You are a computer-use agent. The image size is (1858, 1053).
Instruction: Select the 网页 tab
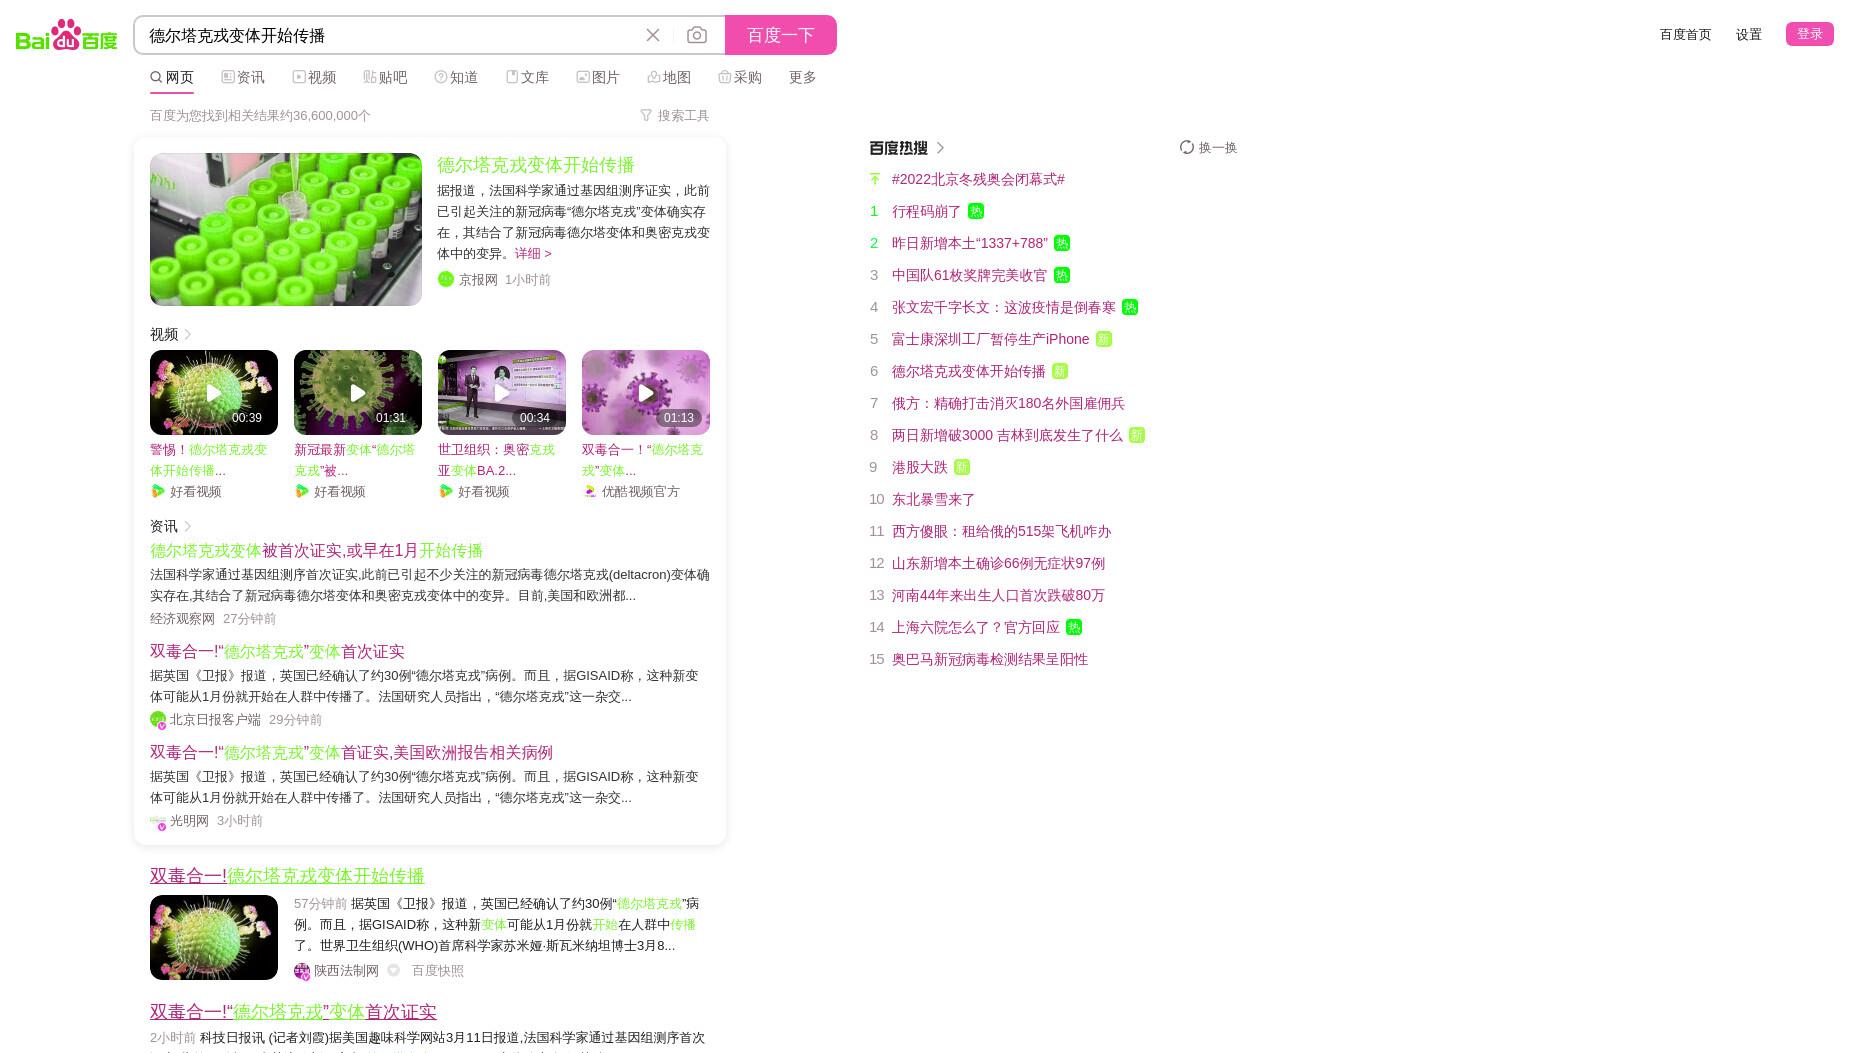click(172, 77)
